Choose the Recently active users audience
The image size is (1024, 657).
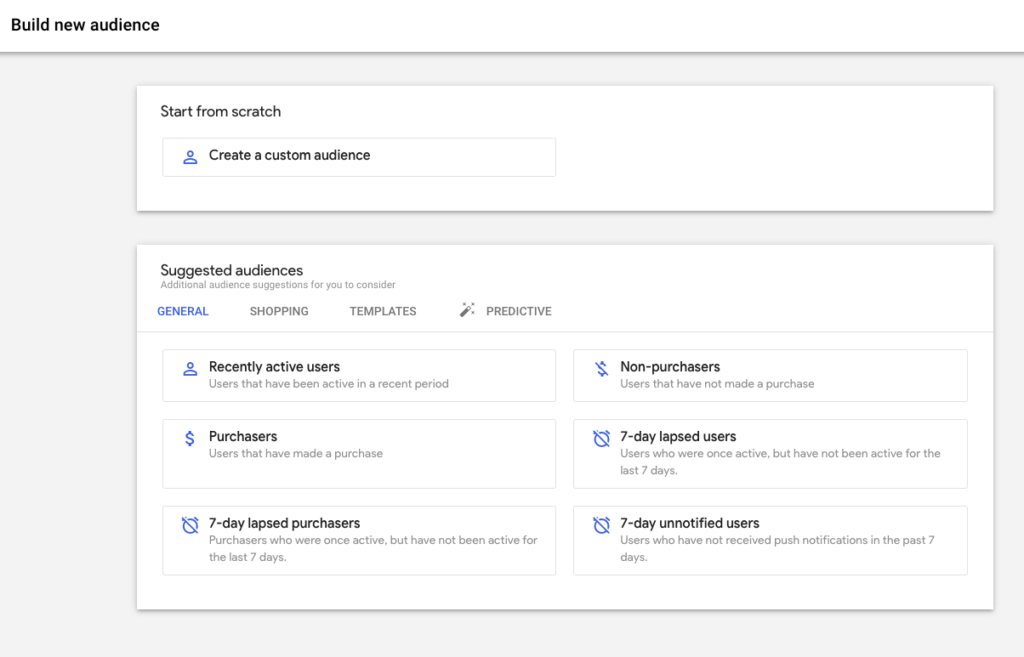point(359,376)
